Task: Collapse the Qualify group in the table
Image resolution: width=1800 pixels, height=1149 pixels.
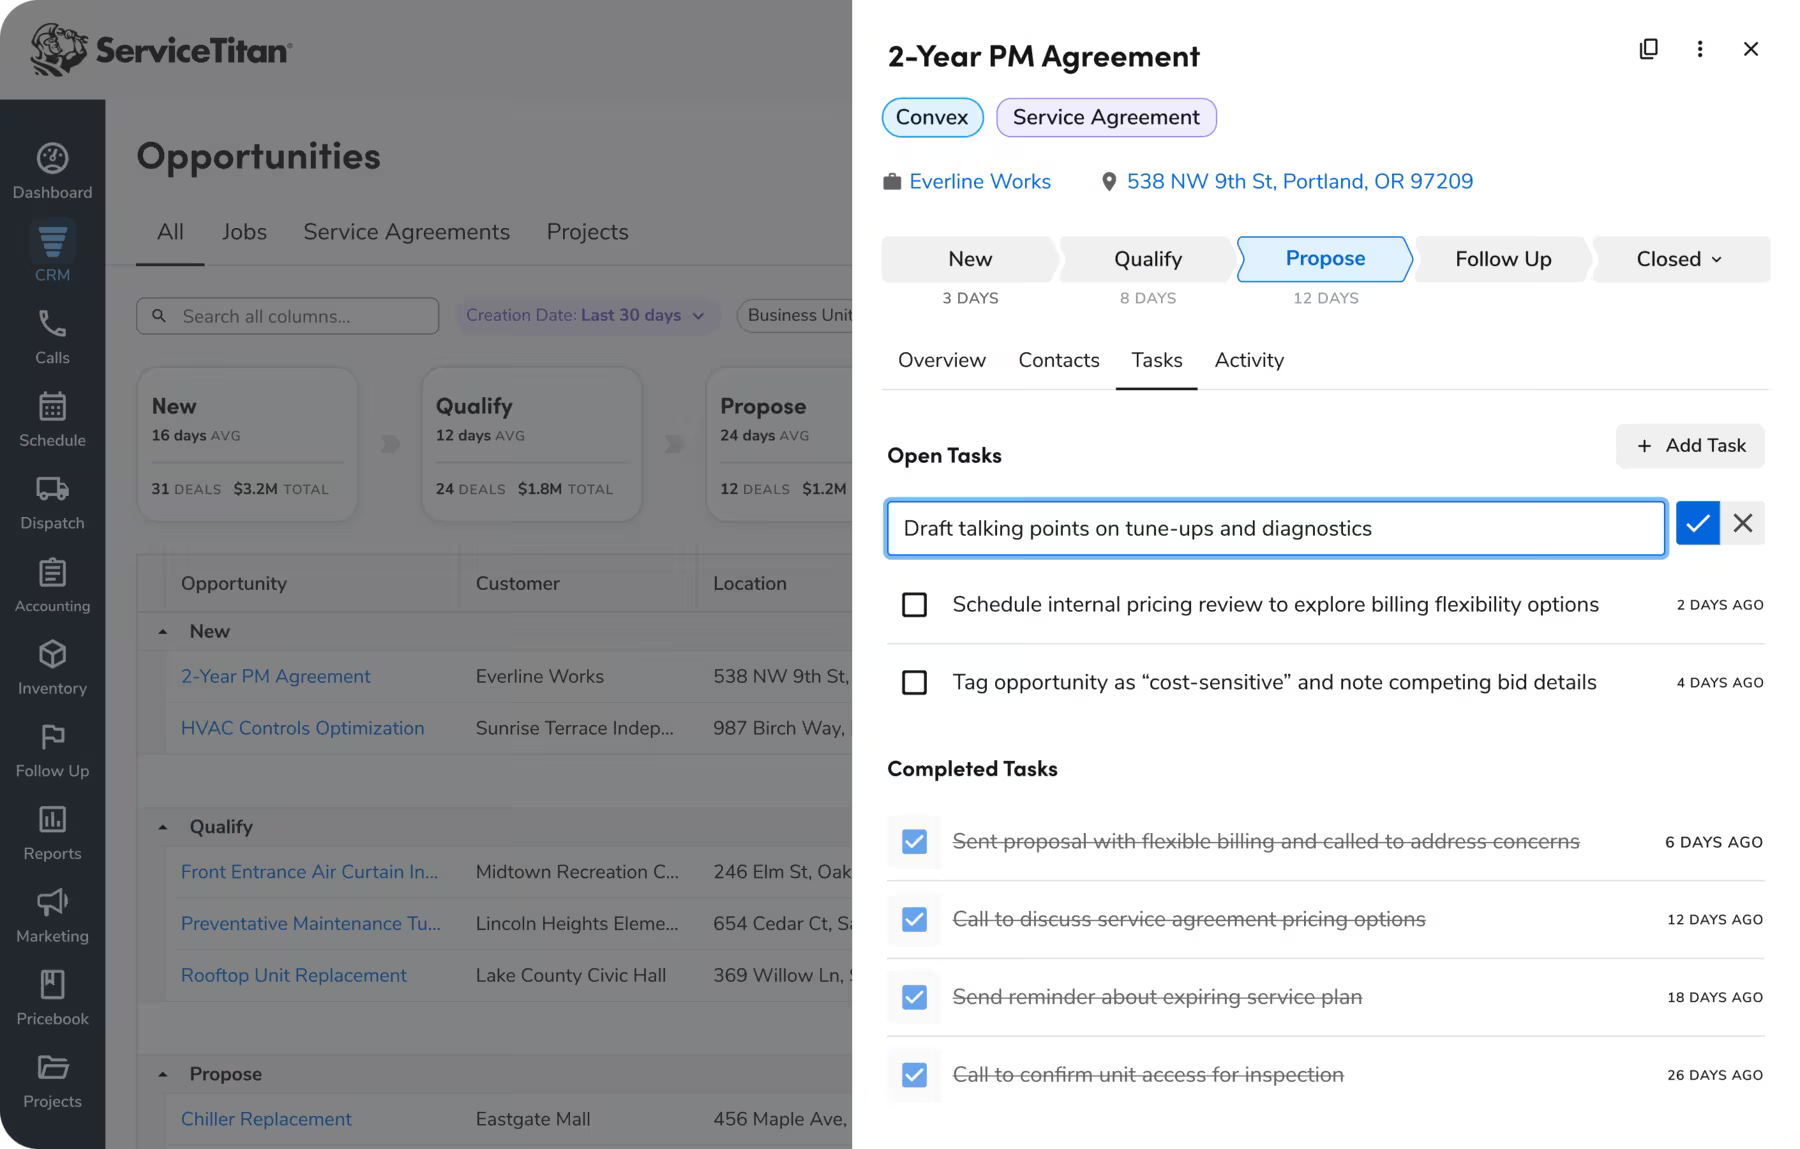Action: pyautogui.click(x=163, y=827)
